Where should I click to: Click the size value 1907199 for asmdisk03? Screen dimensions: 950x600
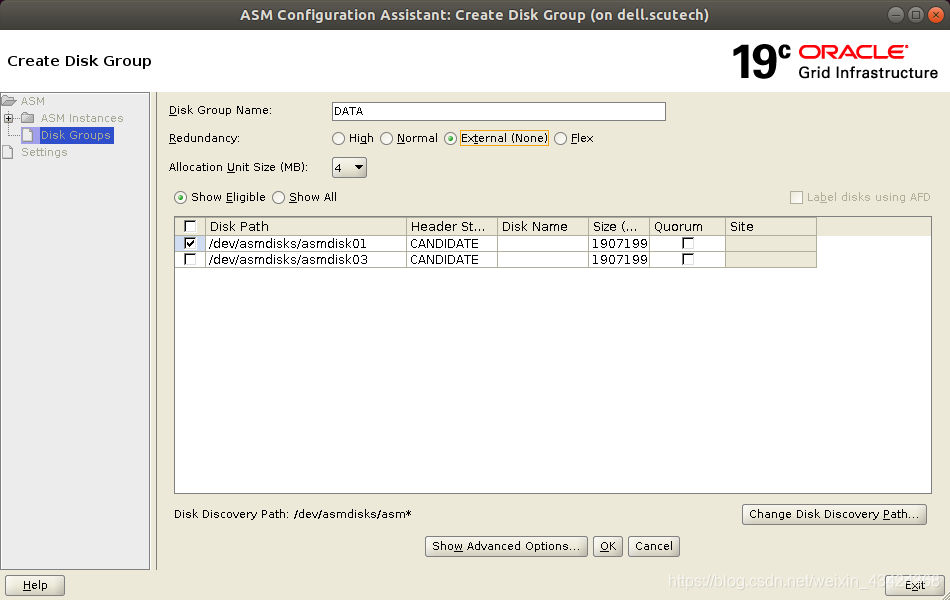[x=619, y=259]
